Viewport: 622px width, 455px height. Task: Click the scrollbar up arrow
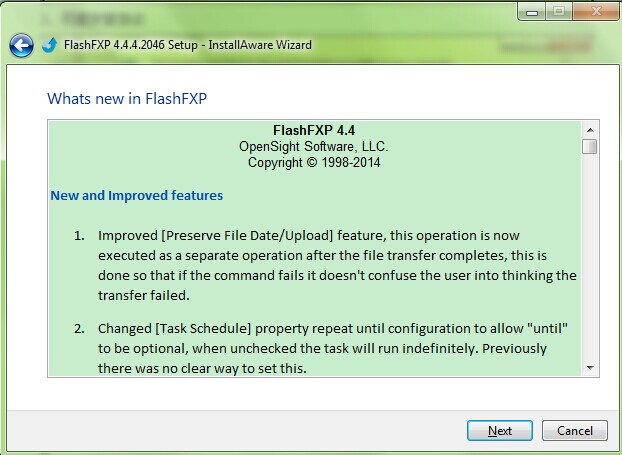[590, 130]
